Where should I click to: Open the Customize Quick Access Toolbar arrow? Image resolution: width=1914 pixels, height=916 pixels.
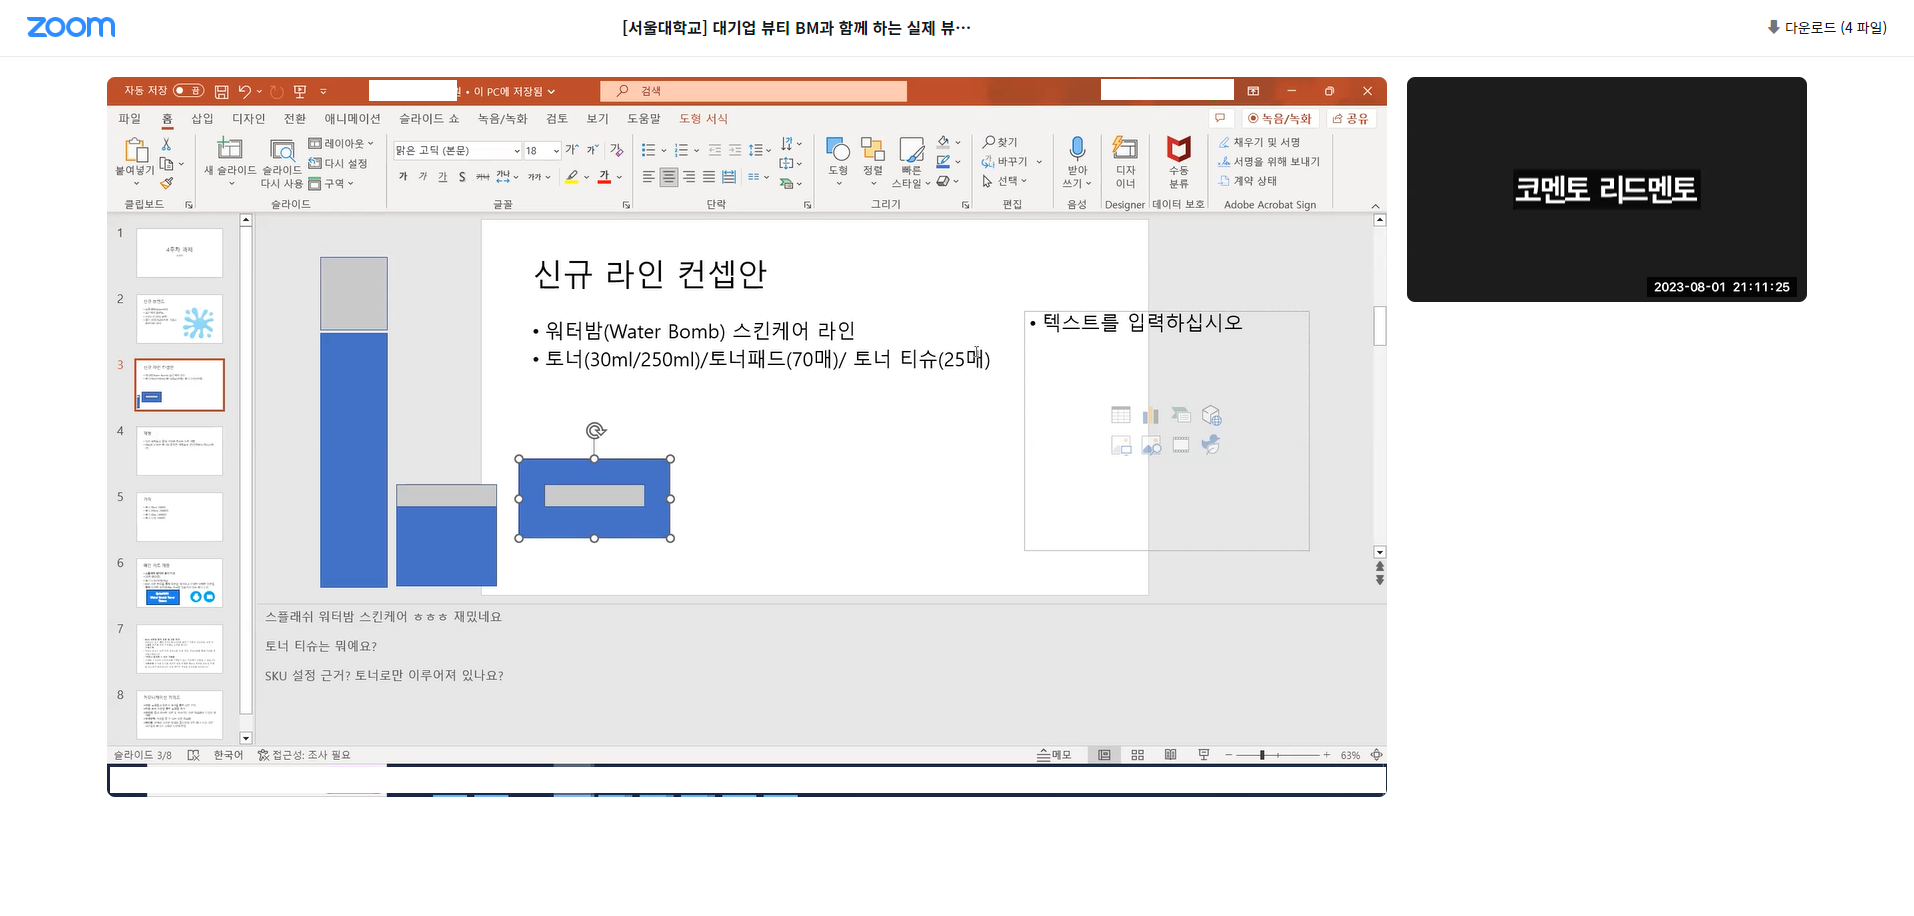pos(324,91)
